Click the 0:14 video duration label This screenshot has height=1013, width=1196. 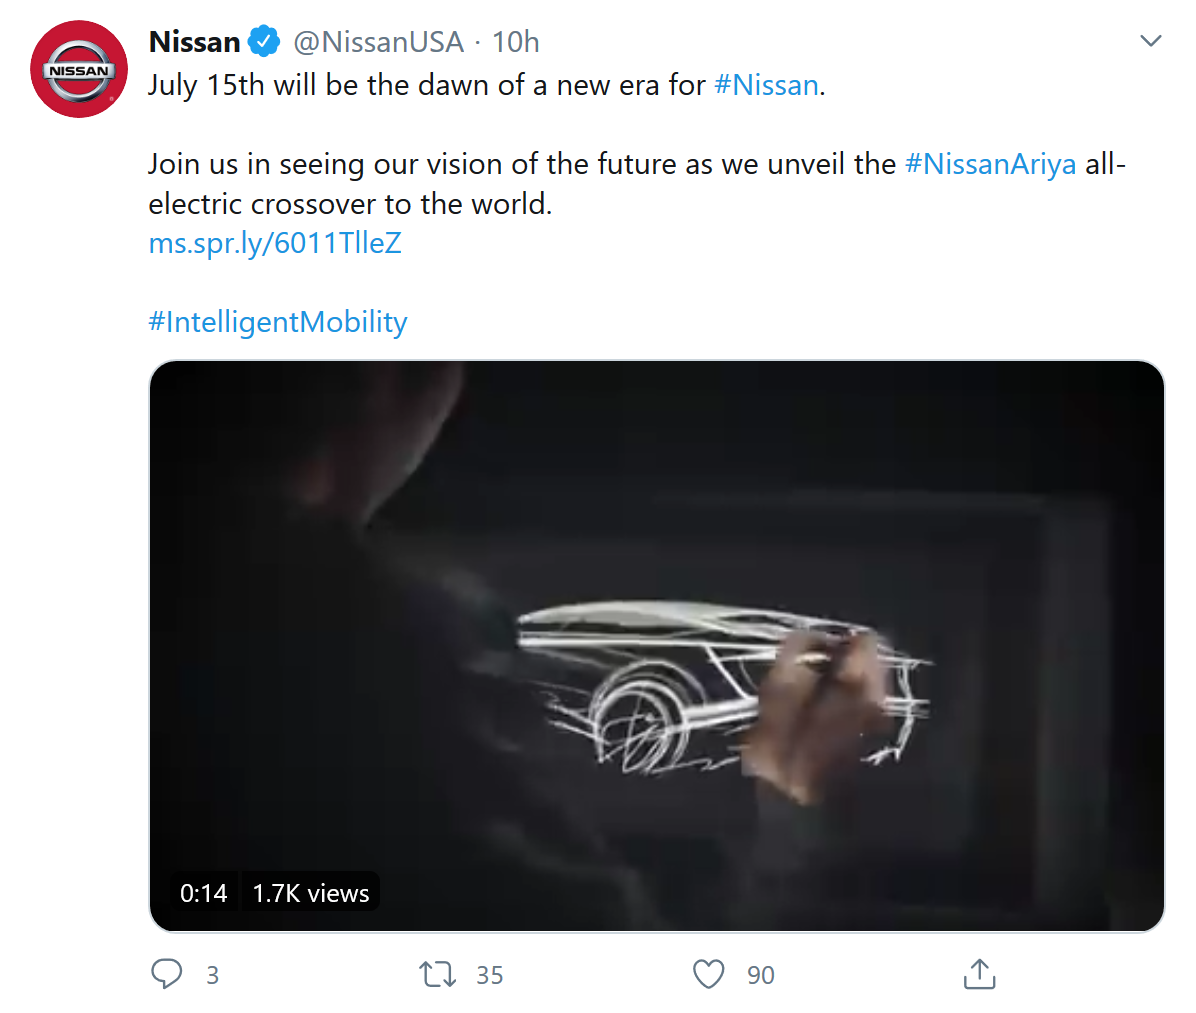(204, 893)
